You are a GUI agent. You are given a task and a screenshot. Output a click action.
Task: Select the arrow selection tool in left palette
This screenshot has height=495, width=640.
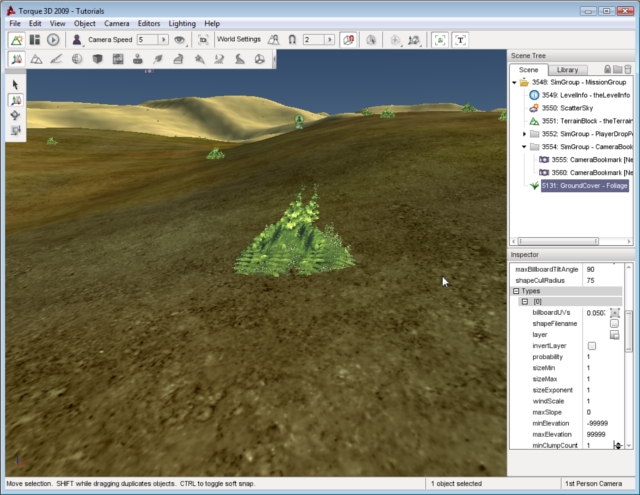point(17,85)
